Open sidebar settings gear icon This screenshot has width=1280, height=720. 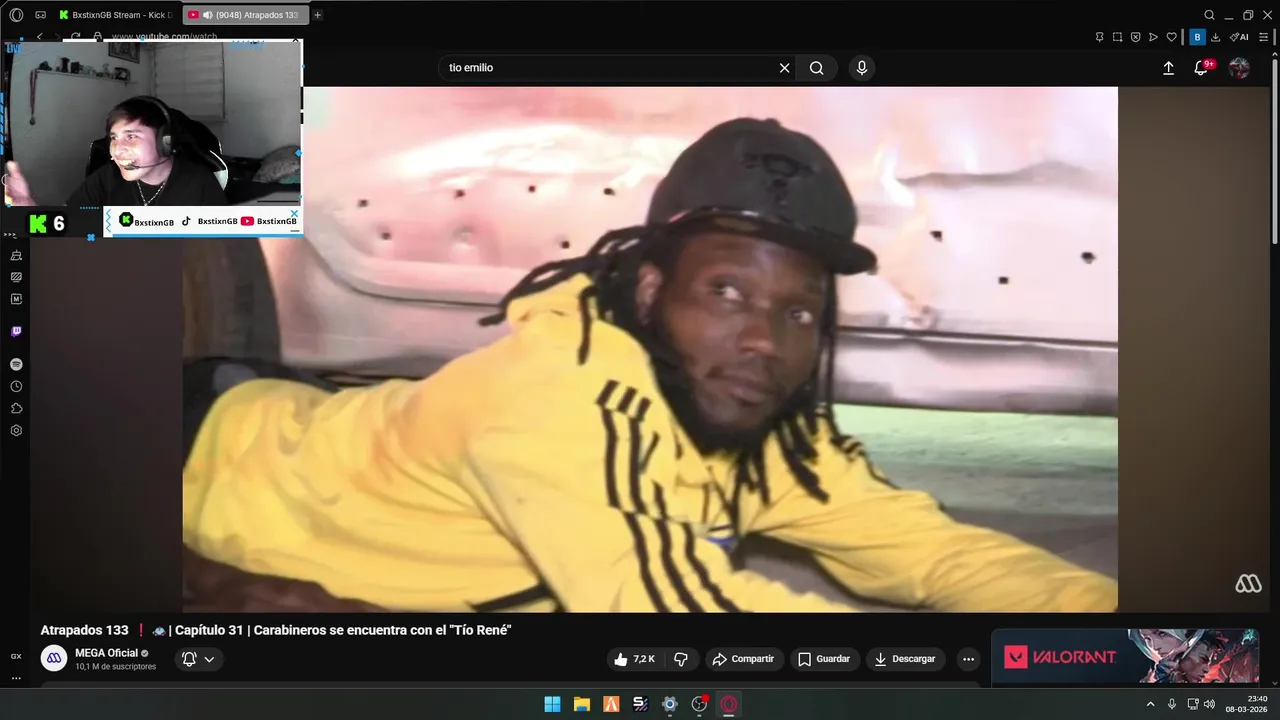pos(16,430)
